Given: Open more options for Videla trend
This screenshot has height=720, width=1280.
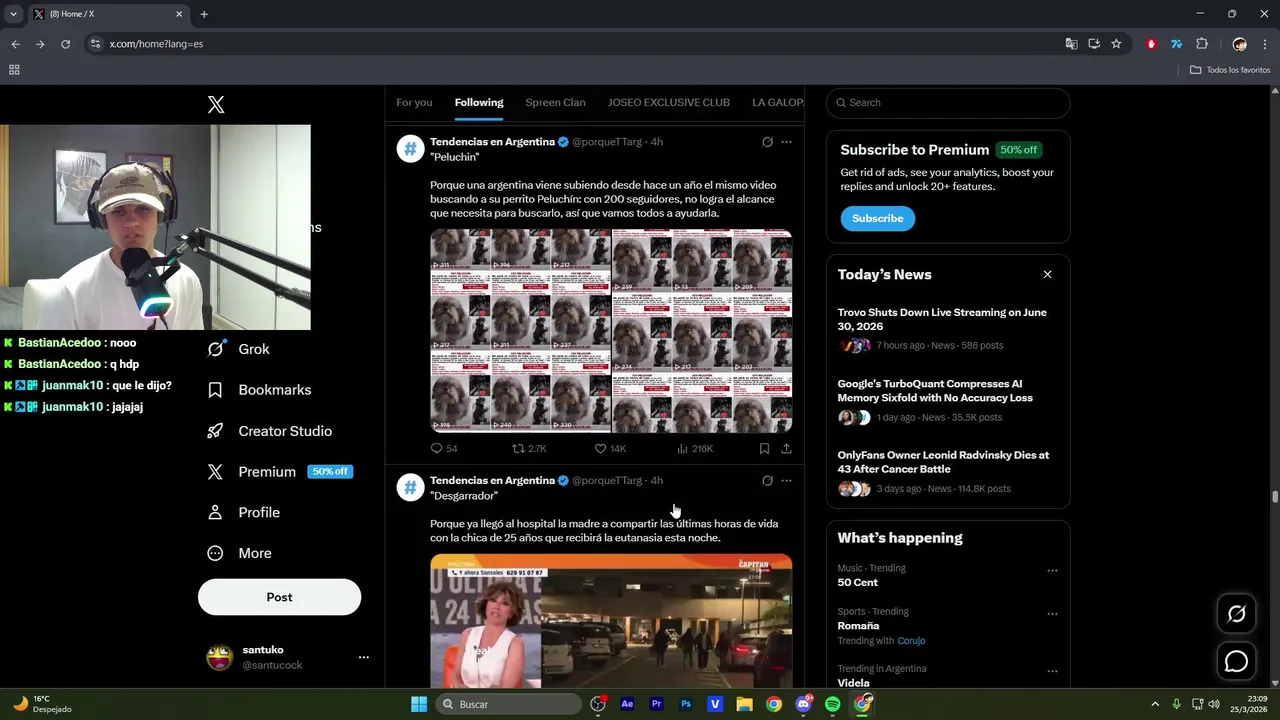Looking at the screenshot, I should coord(1052,671).
